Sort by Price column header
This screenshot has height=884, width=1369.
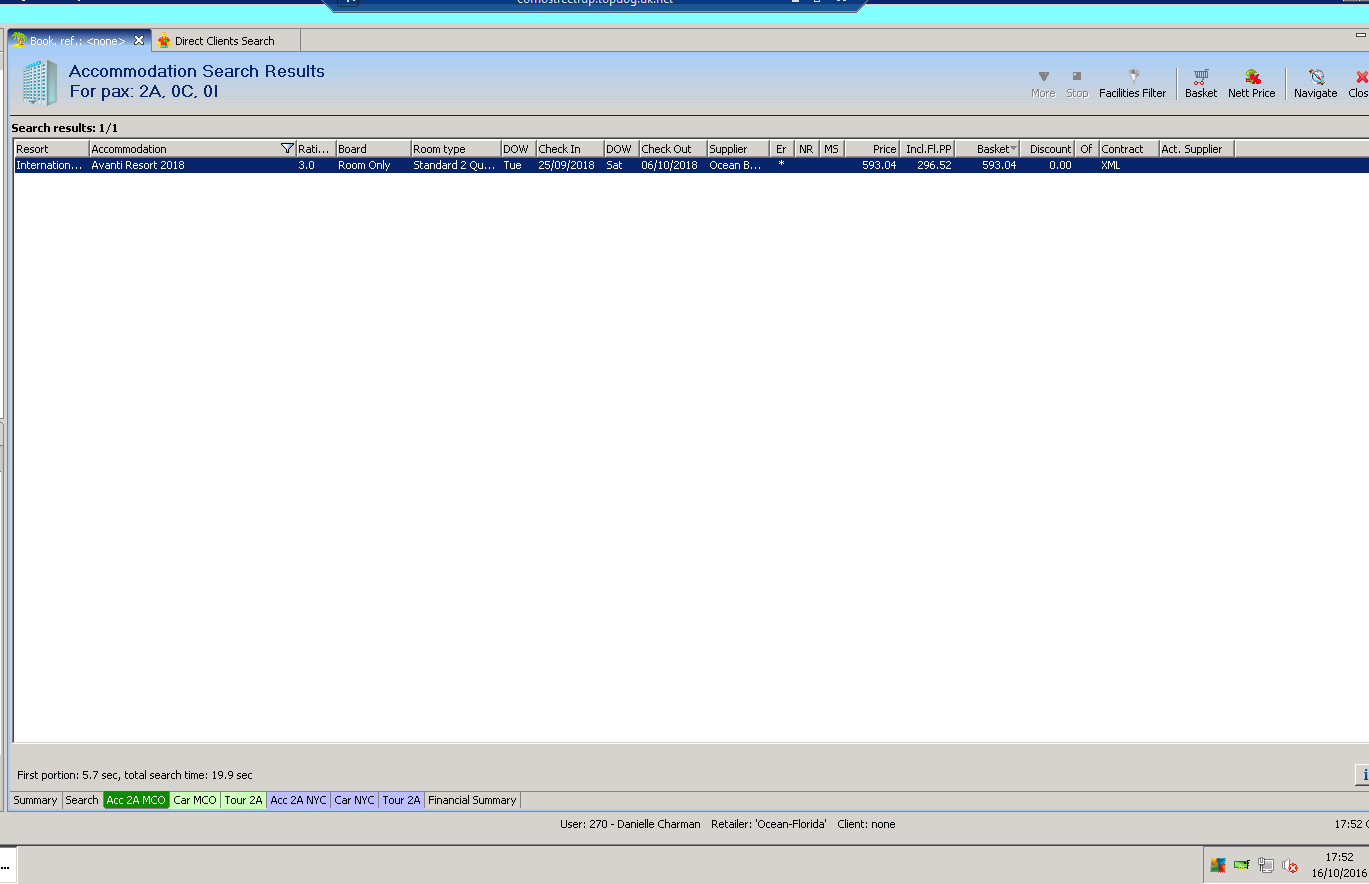[x=872, y=149]
